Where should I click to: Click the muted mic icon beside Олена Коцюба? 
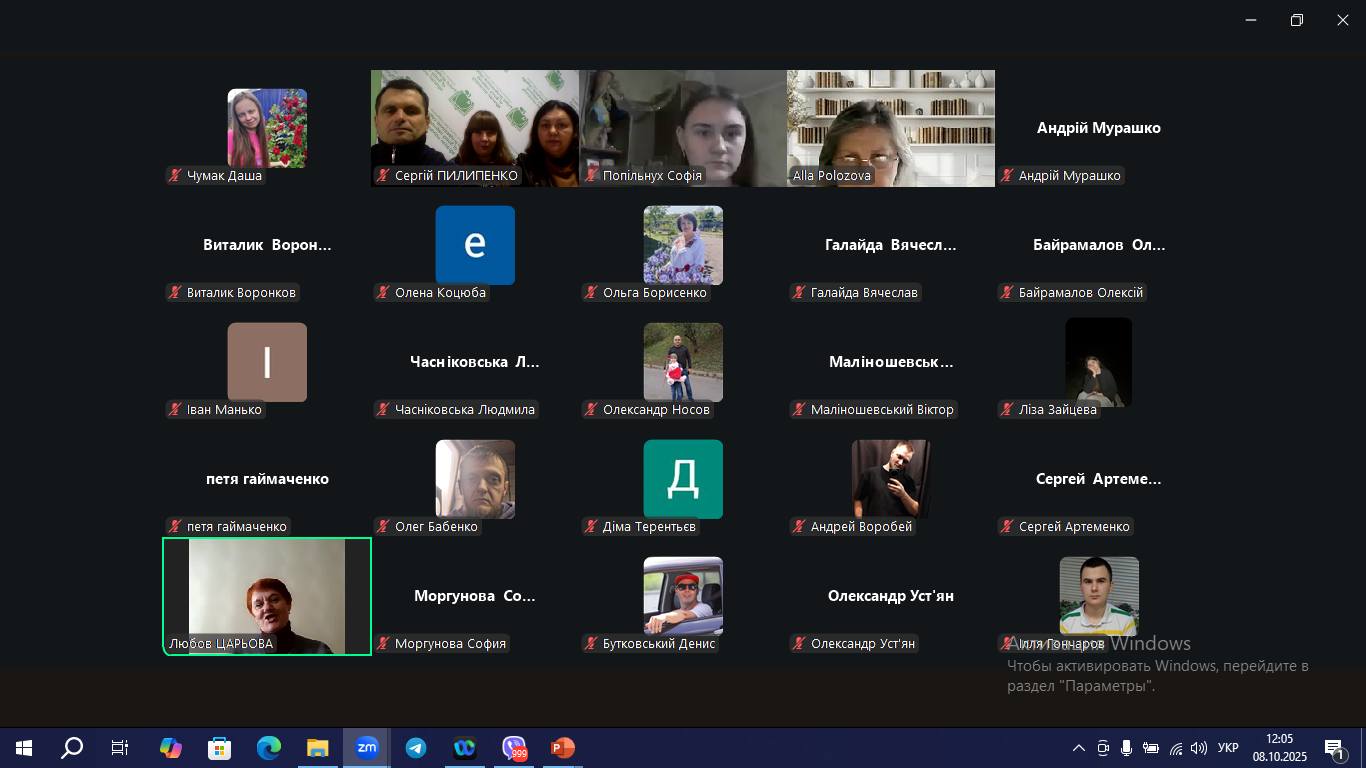(x=384, y=293)
